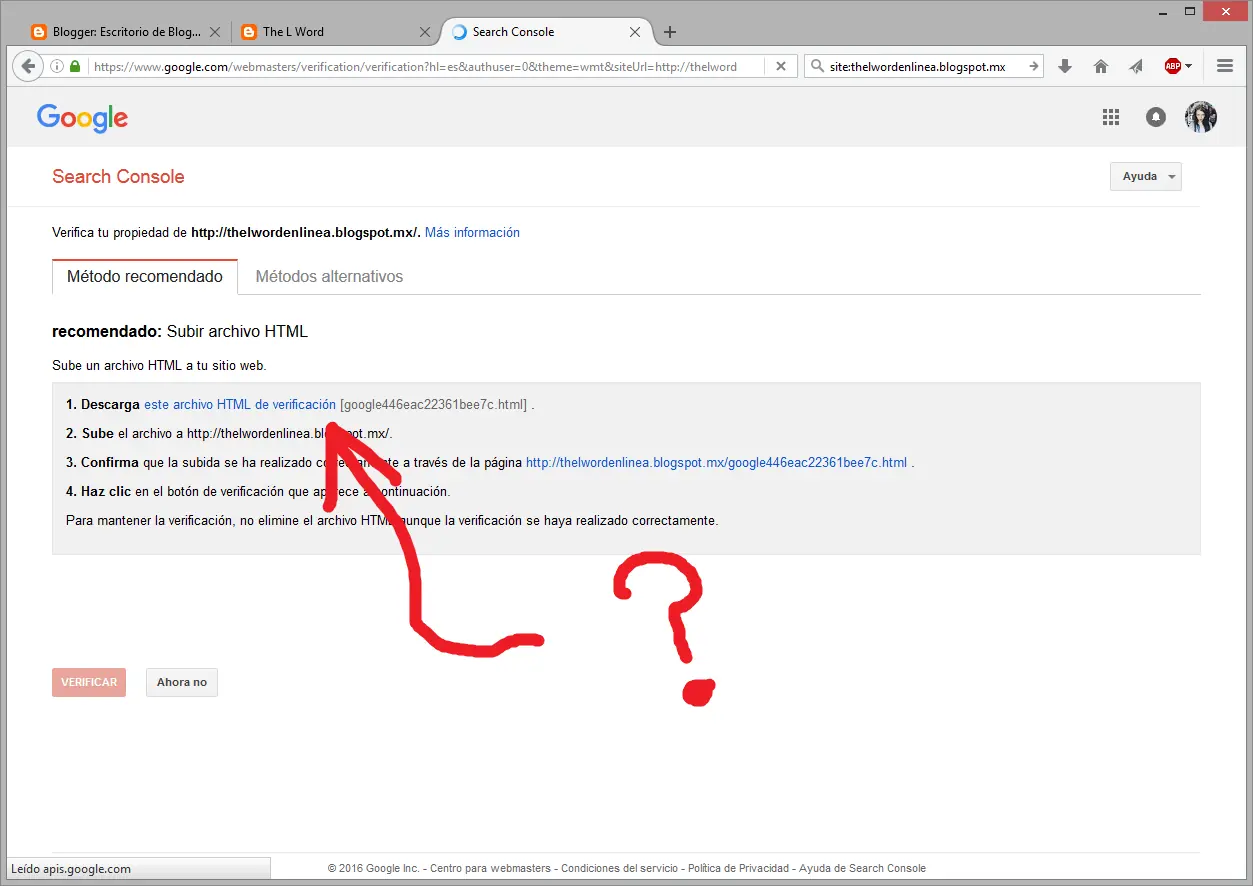
Task: Click the Blogger favicon on L Word tab
Action: point(249,32)
